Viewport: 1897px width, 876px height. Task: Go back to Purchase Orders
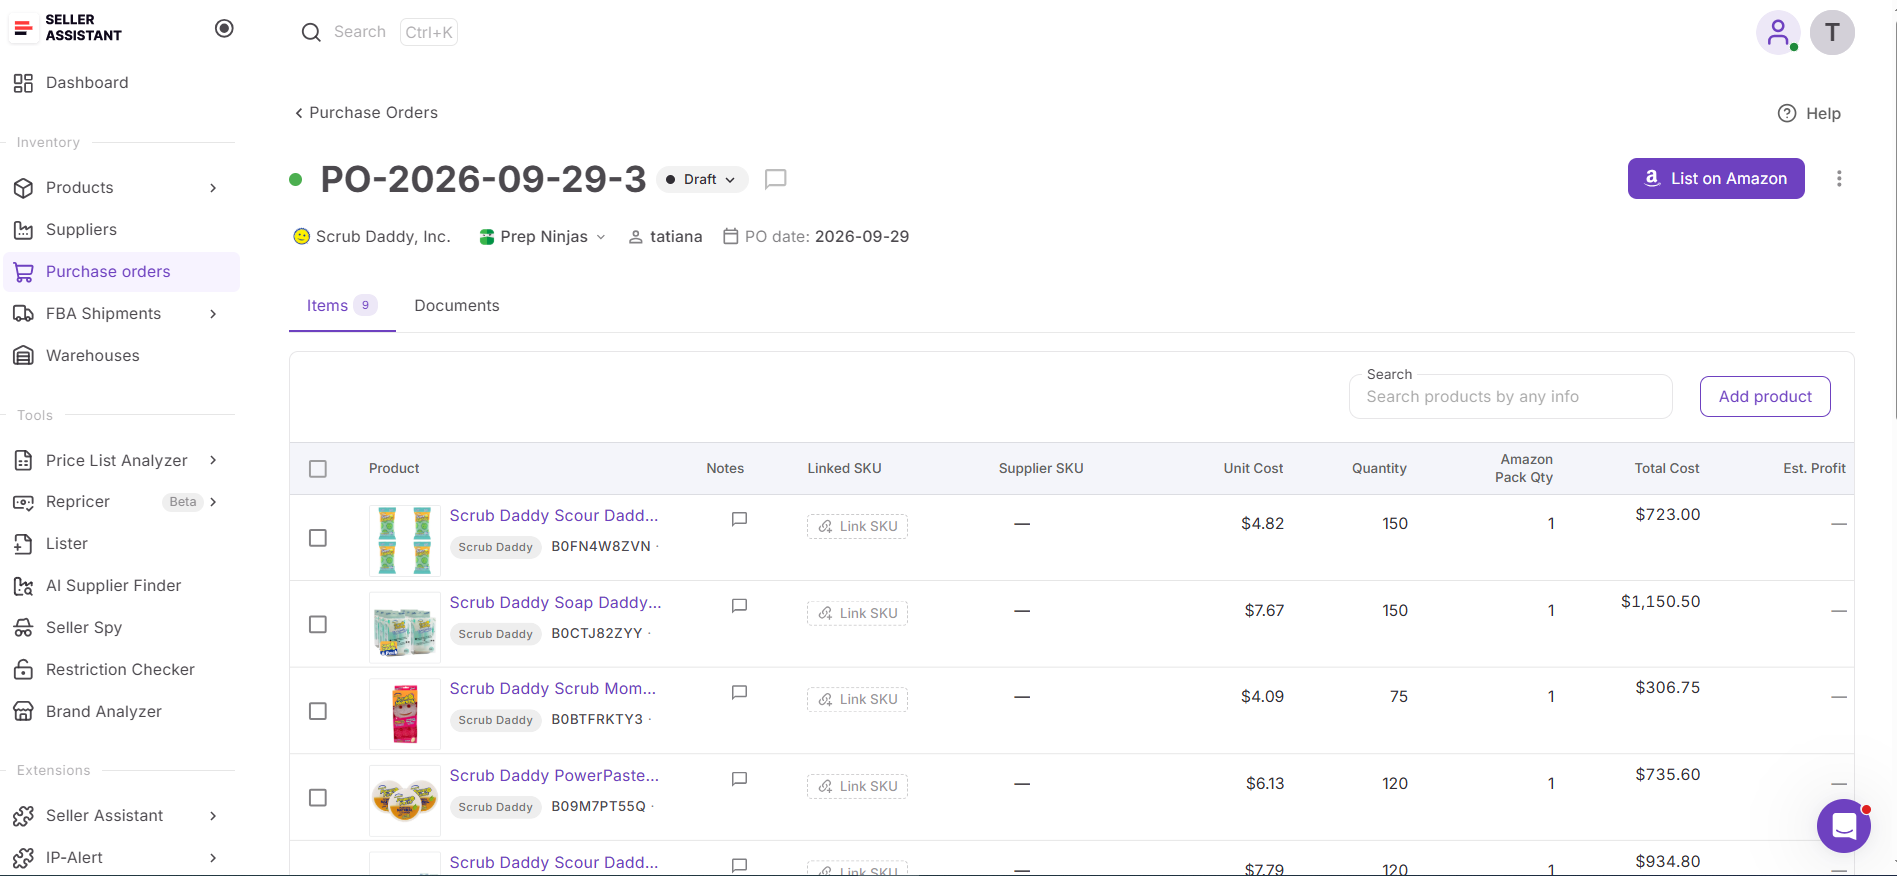pyautogui.click(x=366, y=113)
